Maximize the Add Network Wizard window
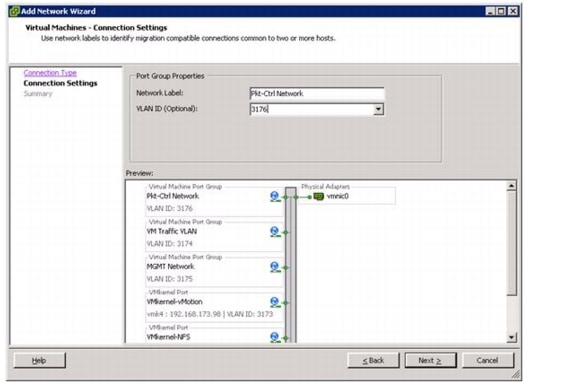 click(x=501, y=11)
